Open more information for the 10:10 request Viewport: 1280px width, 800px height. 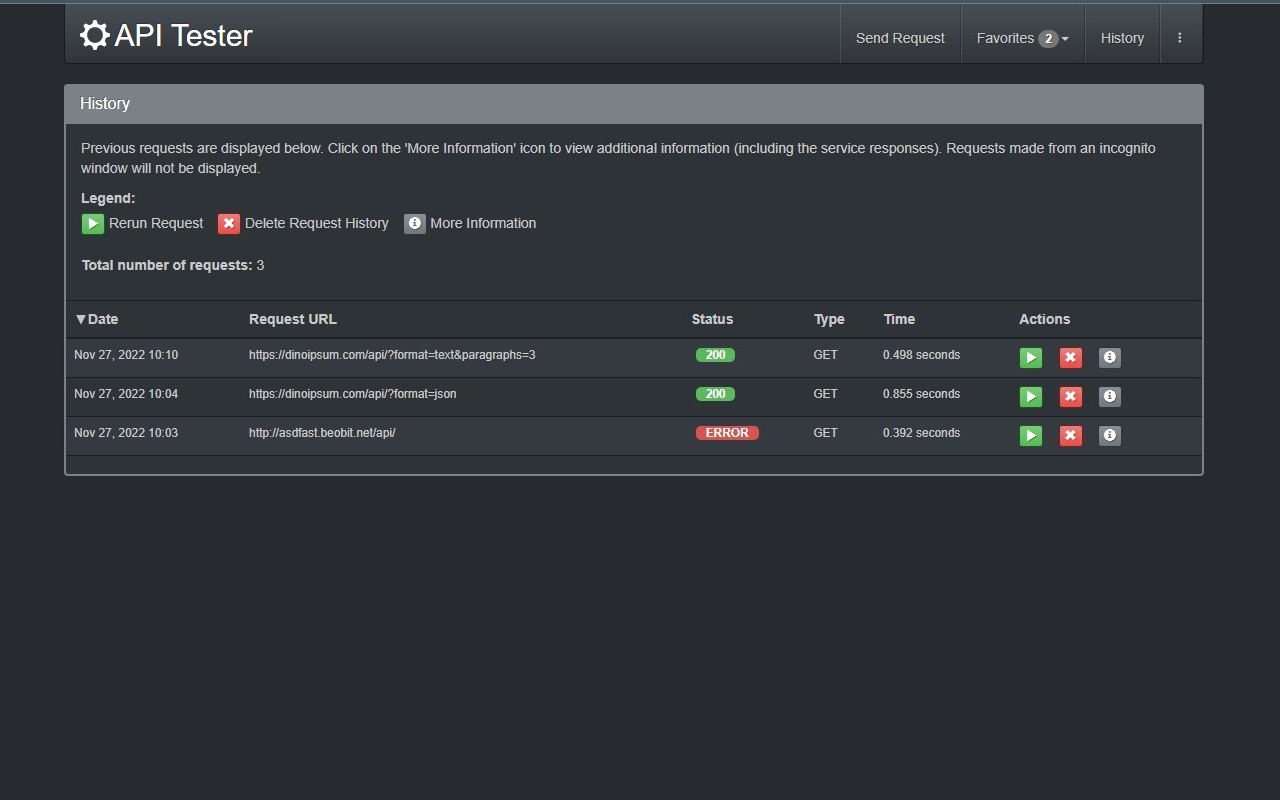1109,357
